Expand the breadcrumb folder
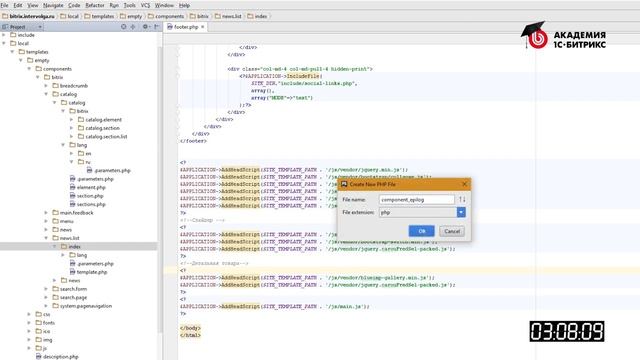 coord(46,86)
